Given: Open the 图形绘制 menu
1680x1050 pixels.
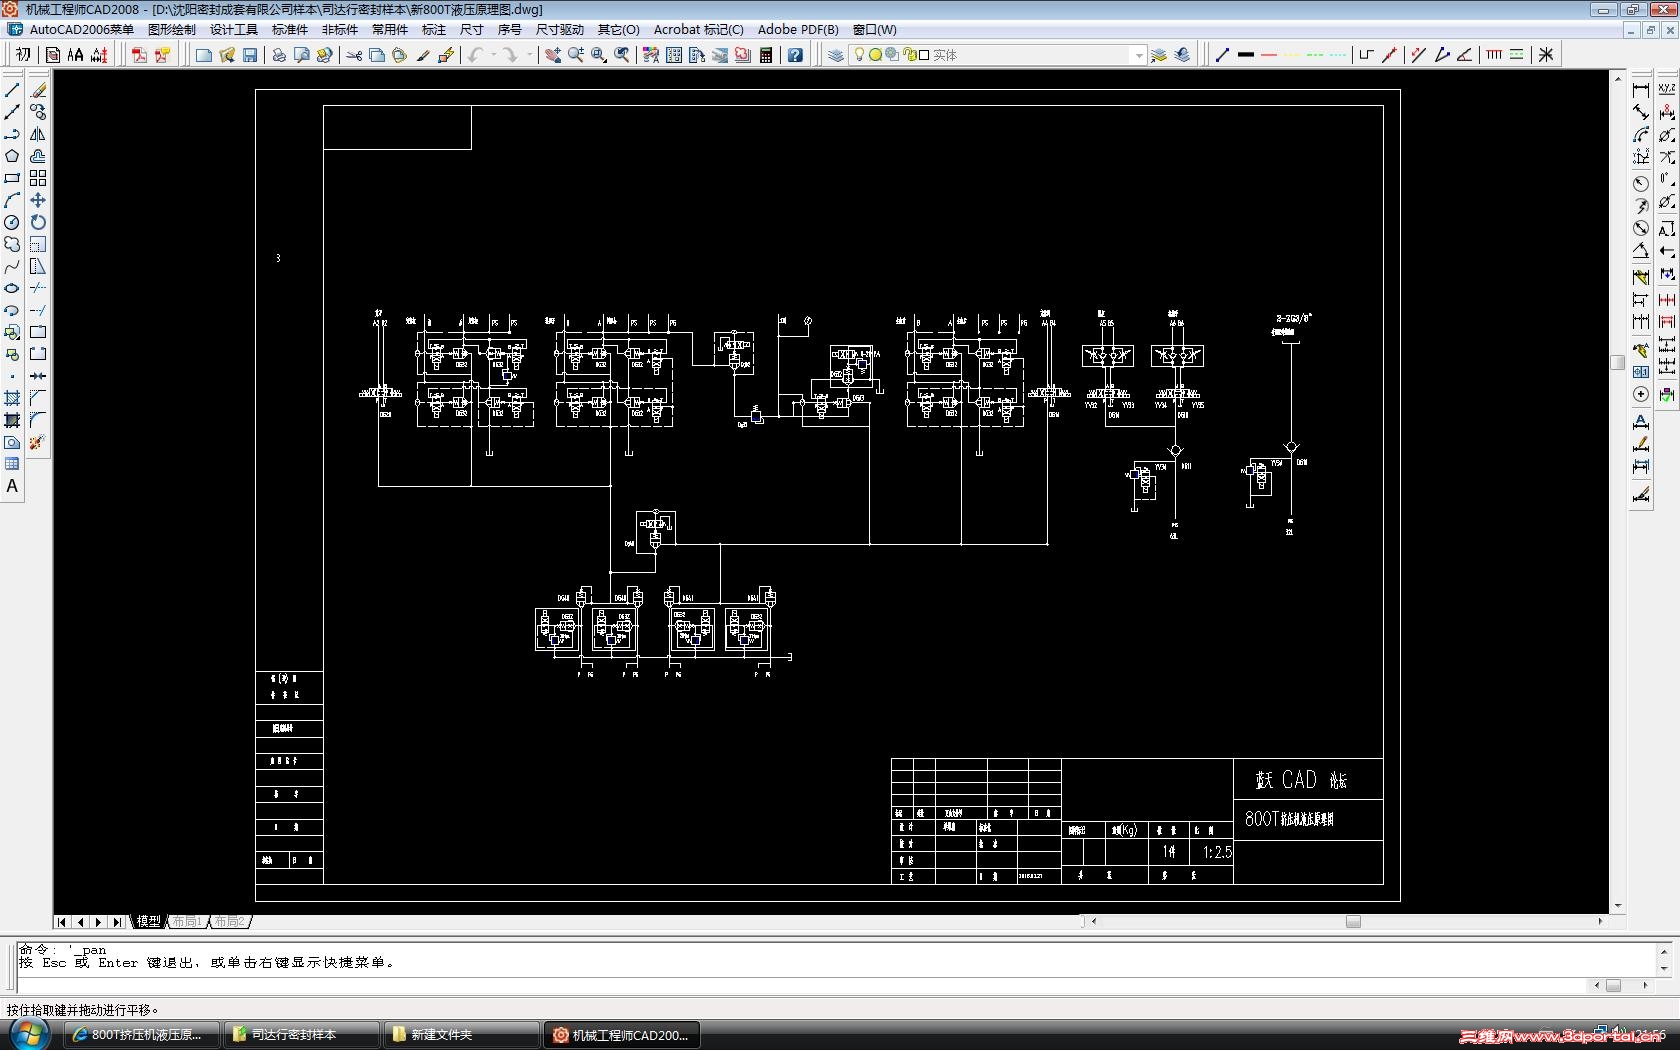Looking at the screenshot, I should point(172,29).
